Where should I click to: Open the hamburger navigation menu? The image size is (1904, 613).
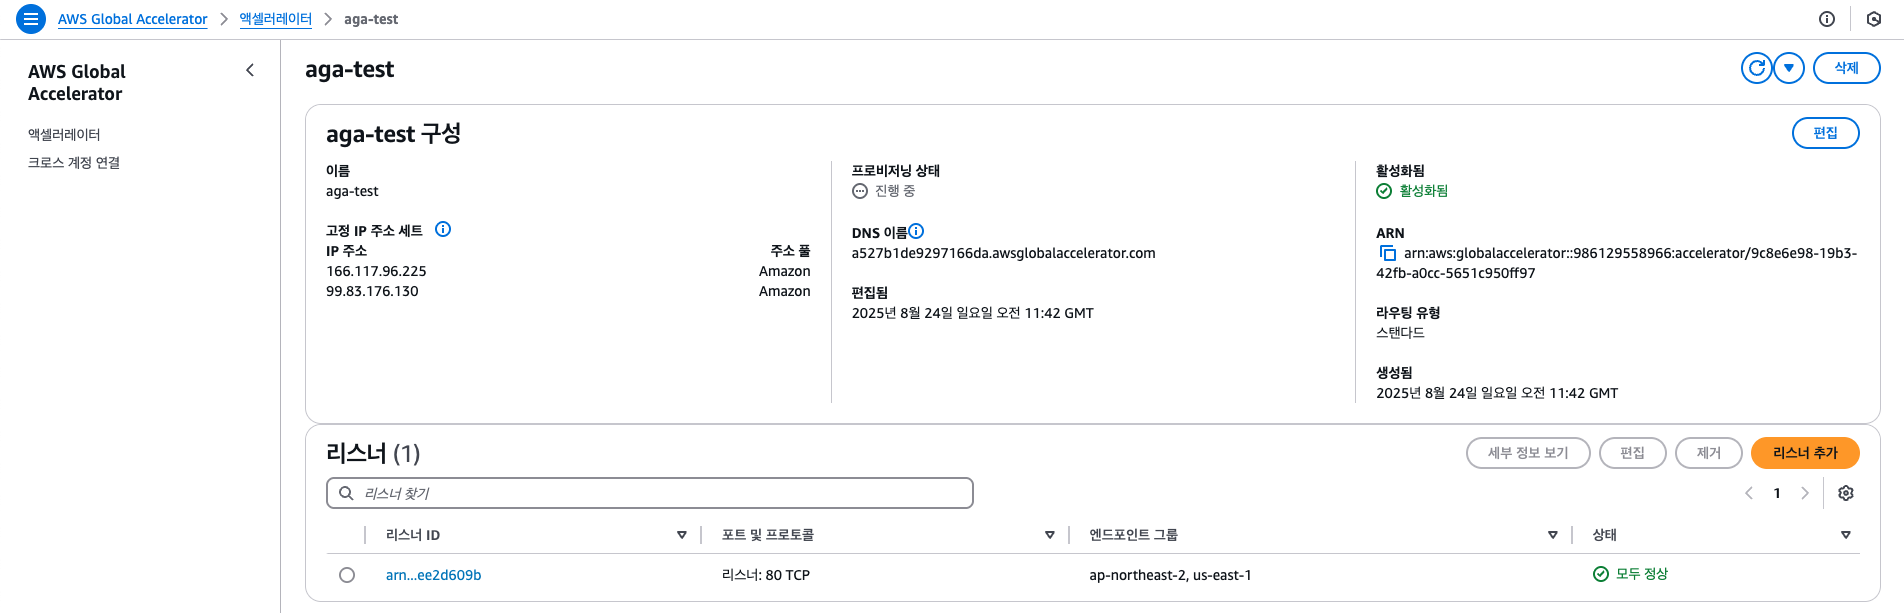[x=31, y=19]
